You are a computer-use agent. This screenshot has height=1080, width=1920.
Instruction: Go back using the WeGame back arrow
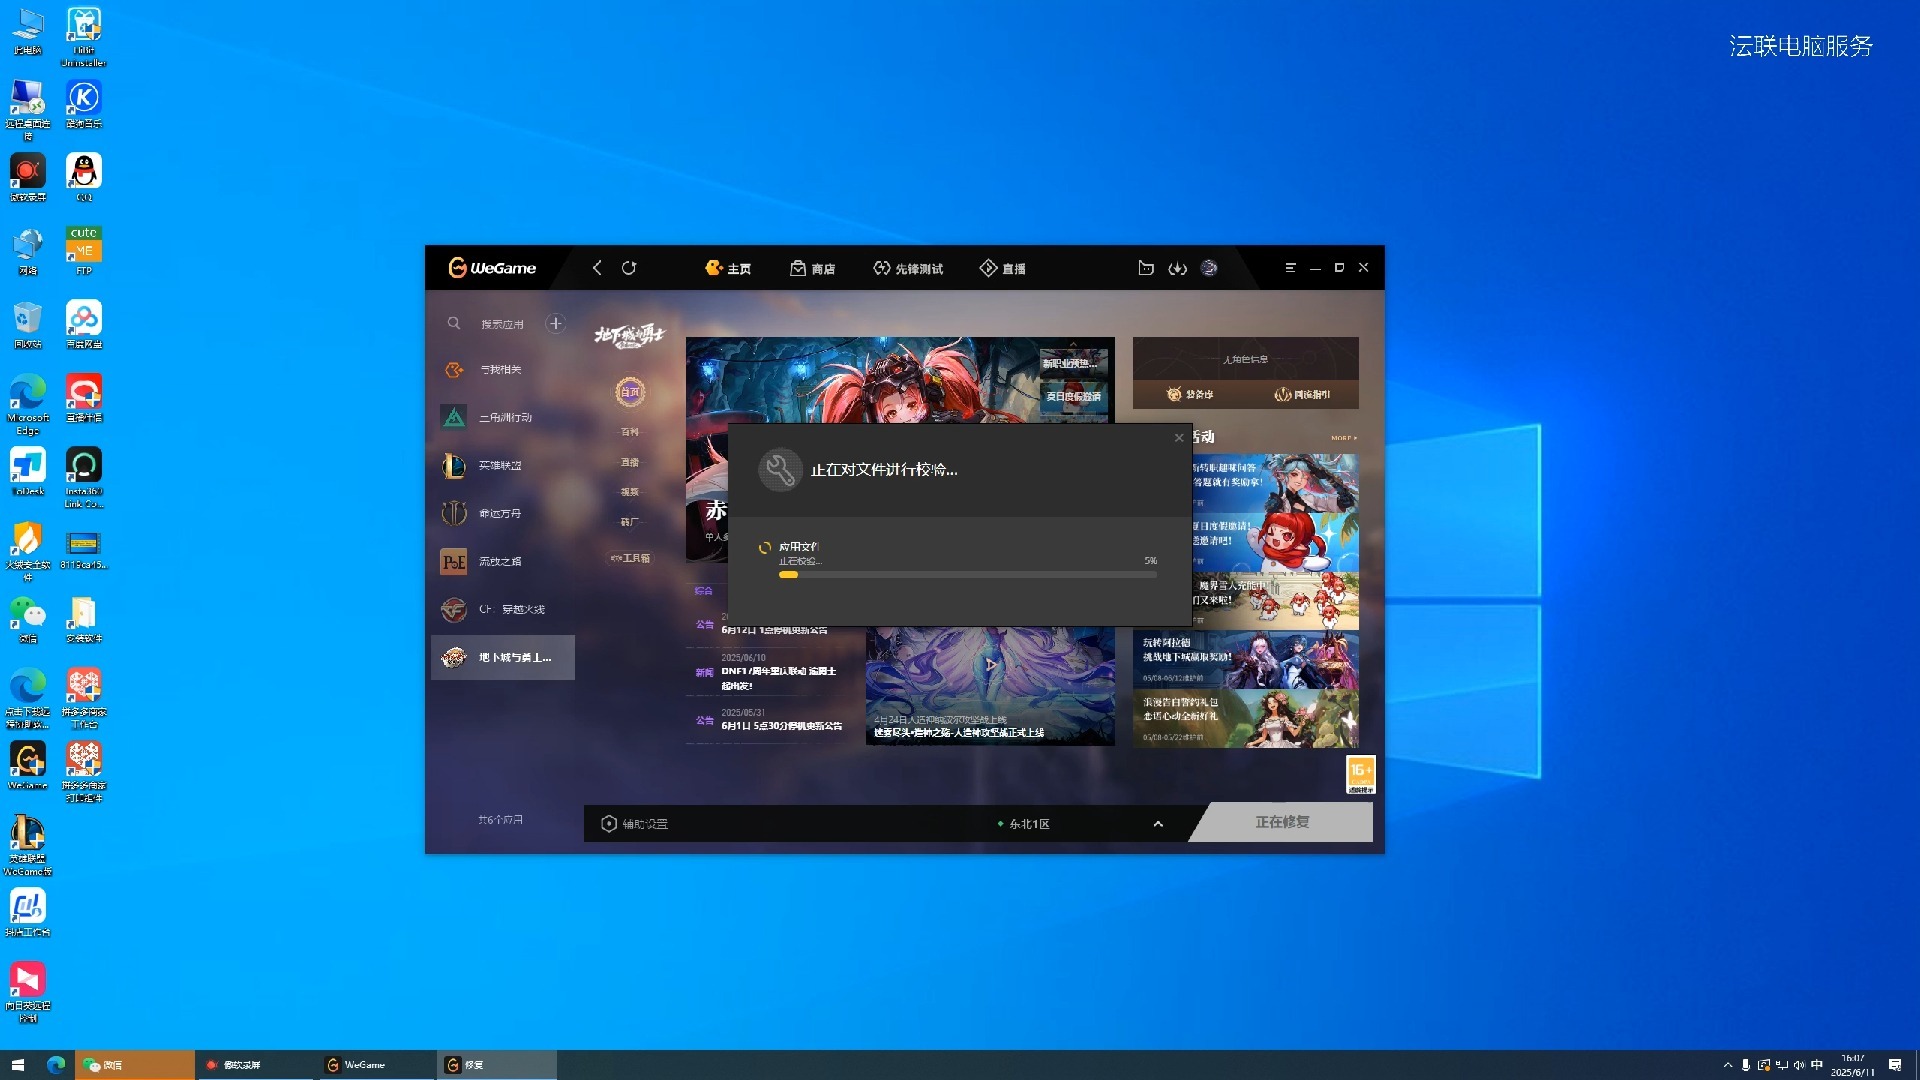[597, 268]
